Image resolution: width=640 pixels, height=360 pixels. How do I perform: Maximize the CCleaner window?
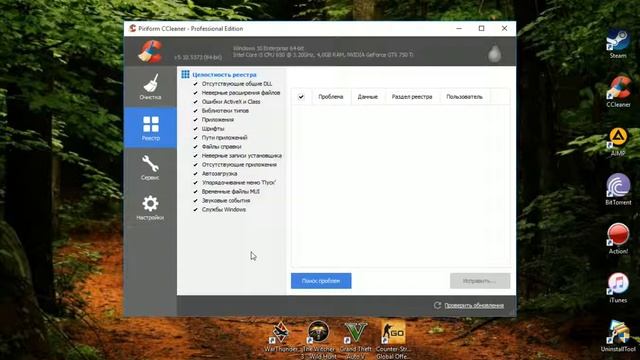(x=482, y=28)
